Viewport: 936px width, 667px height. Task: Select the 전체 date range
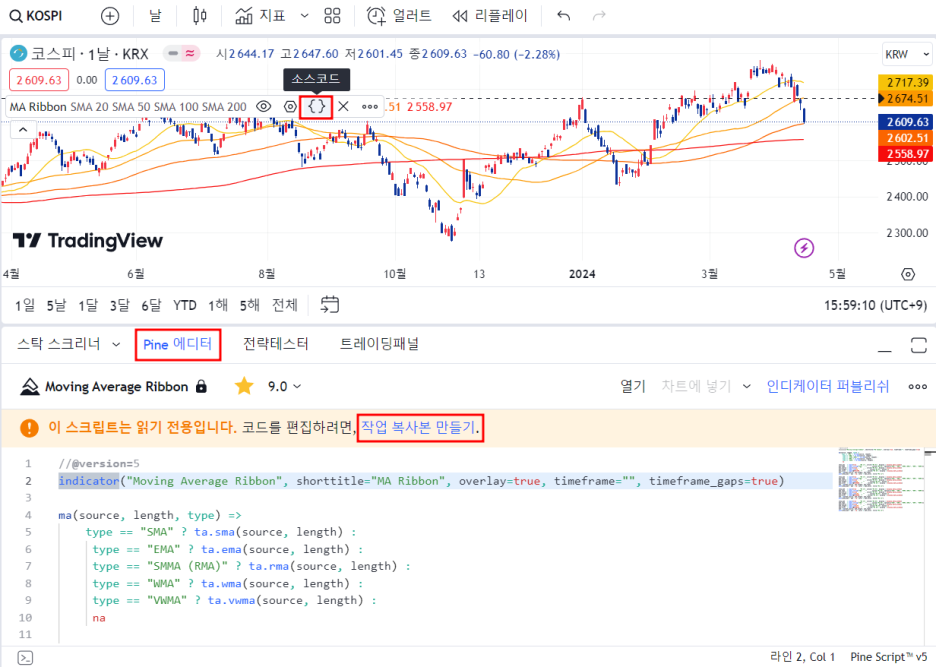(x=285, y=306)
